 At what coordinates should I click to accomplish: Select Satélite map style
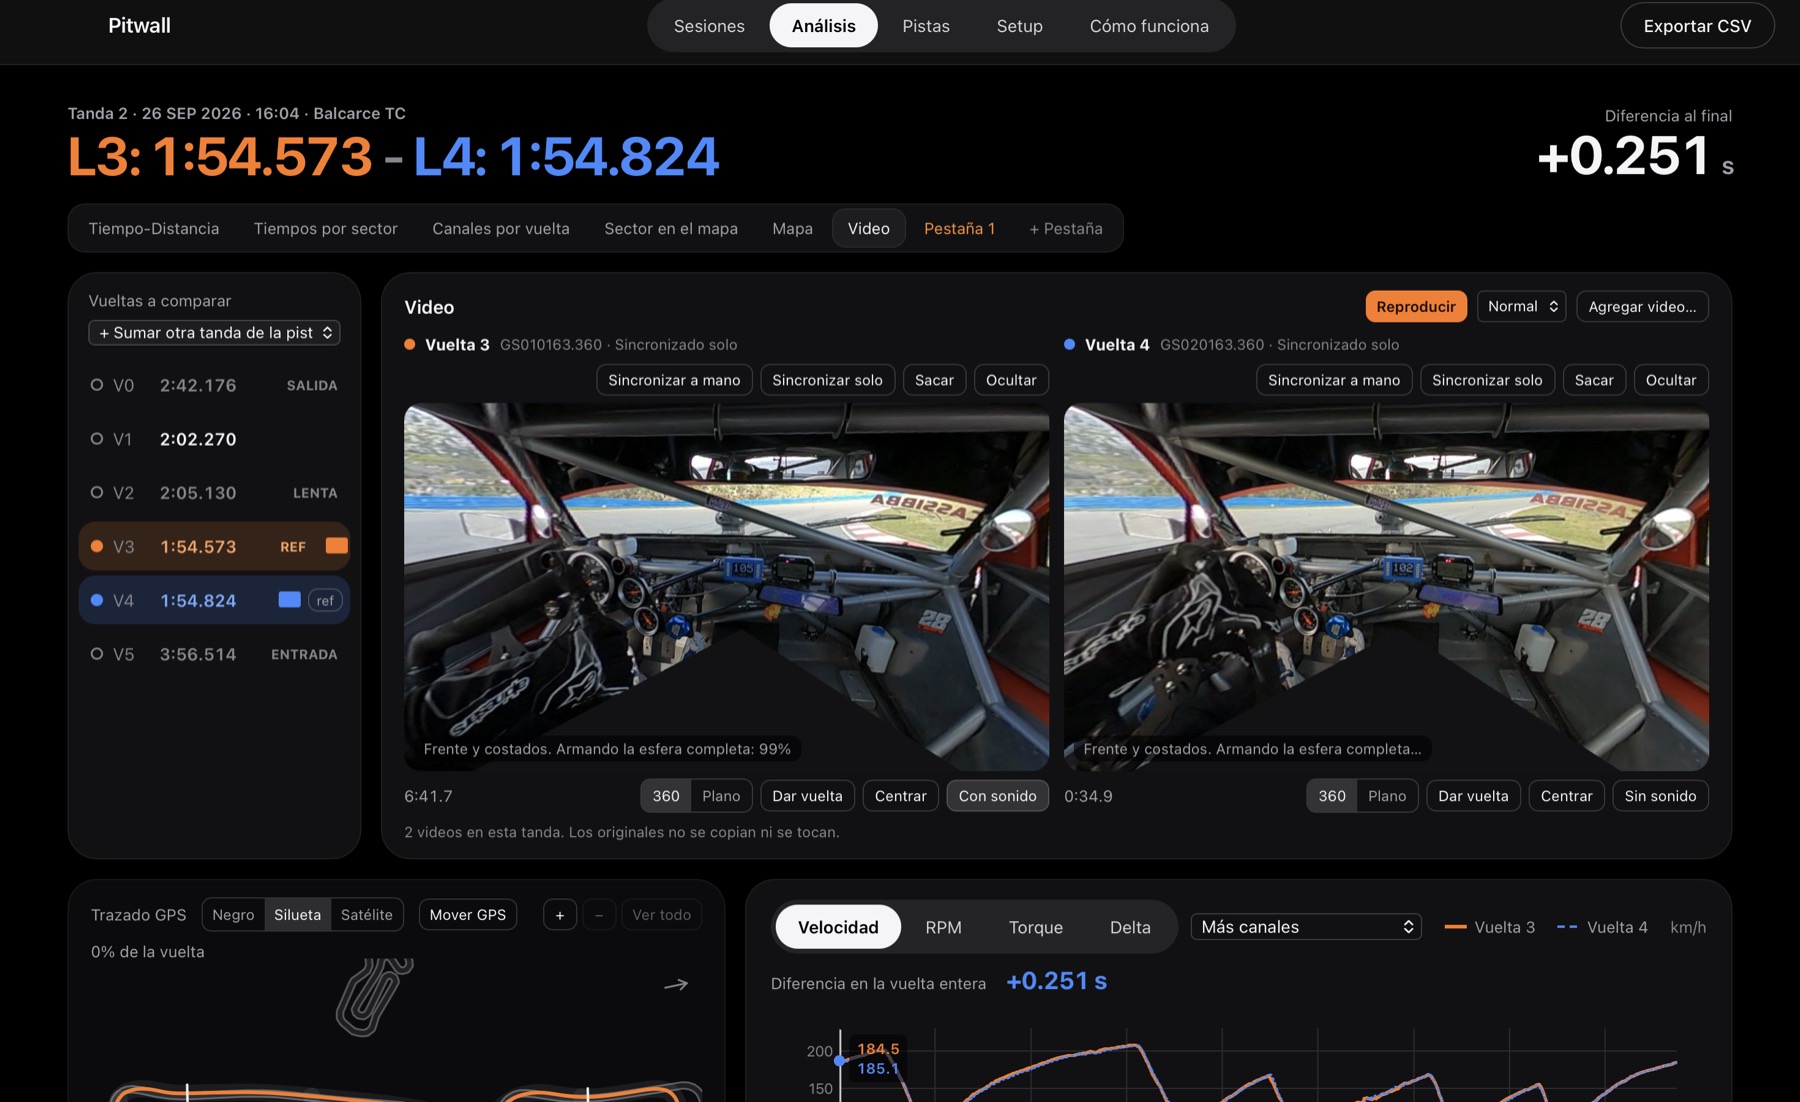(x=366, y=915)
